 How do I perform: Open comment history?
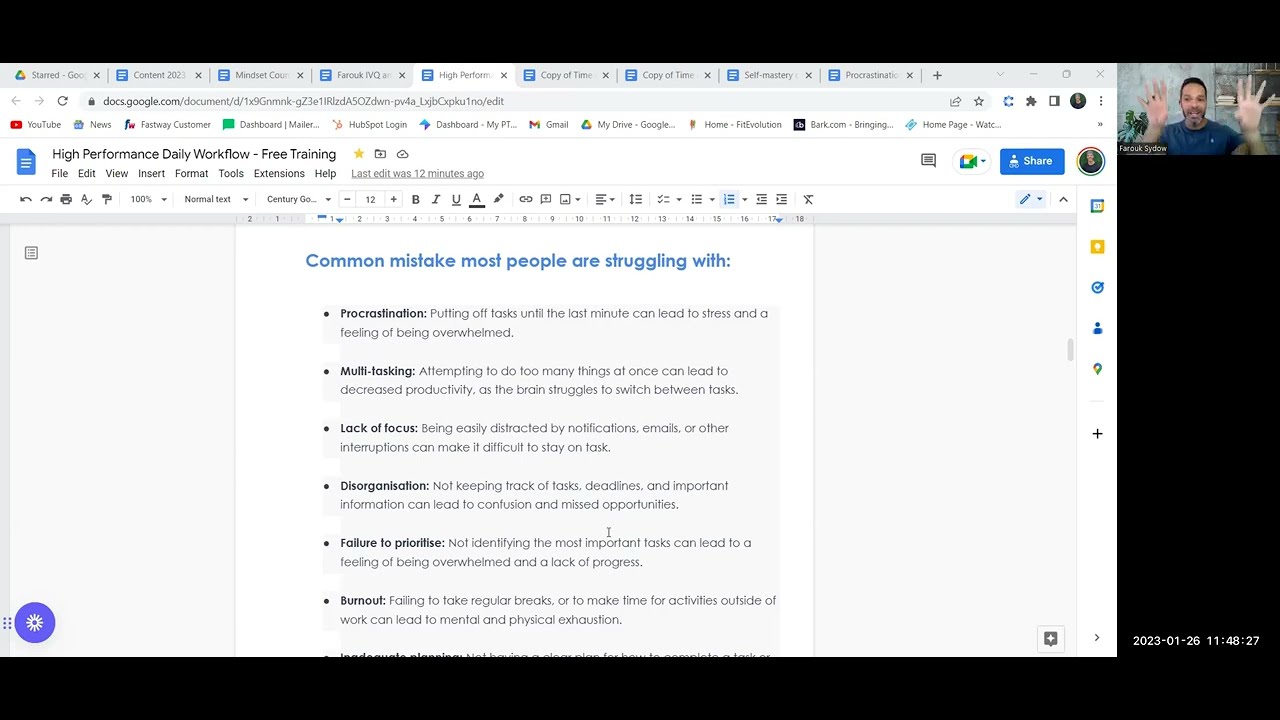[x=928, y=161]
